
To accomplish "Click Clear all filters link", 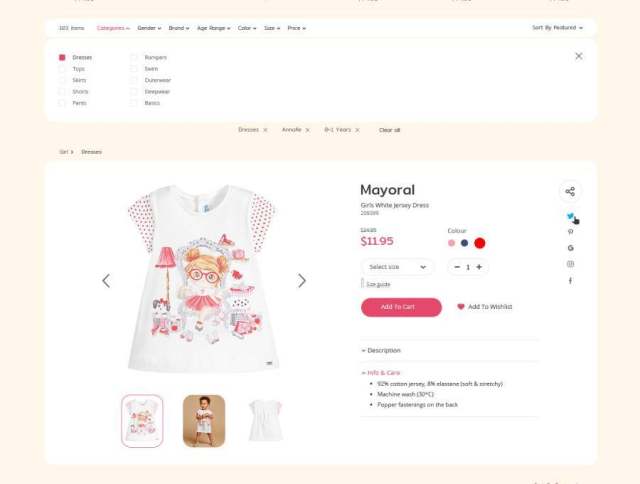I will click(389, 130).
